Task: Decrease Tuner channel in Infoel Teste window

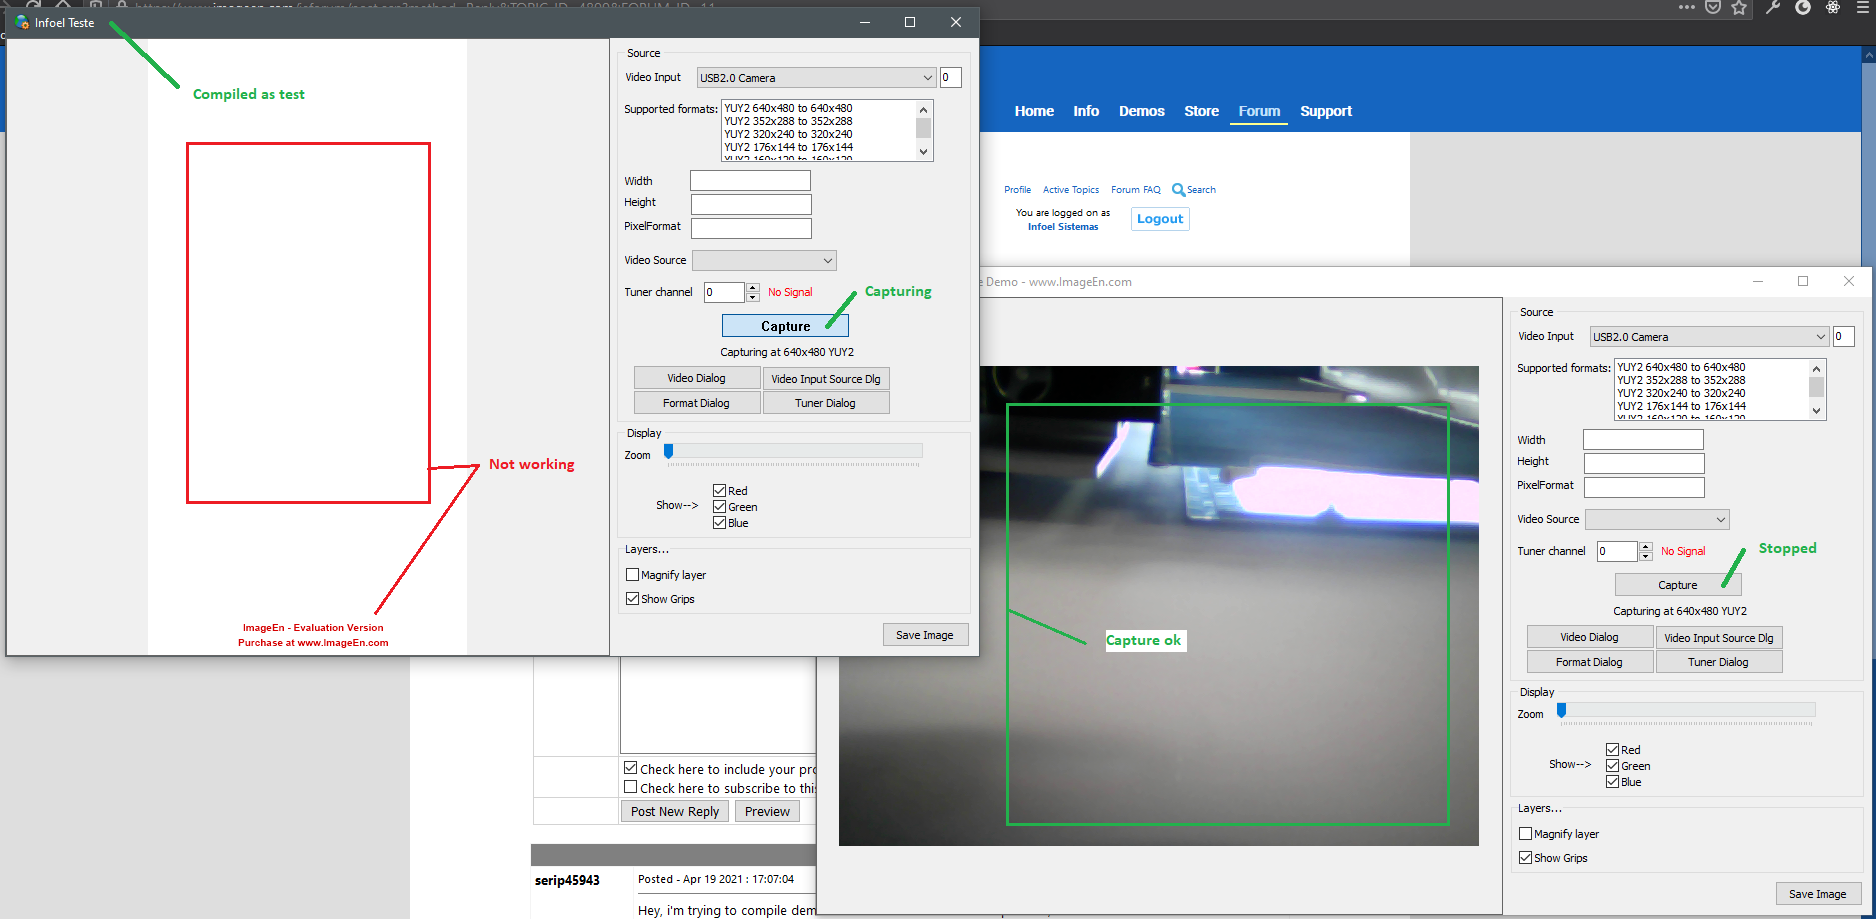Action: point(753,297)
